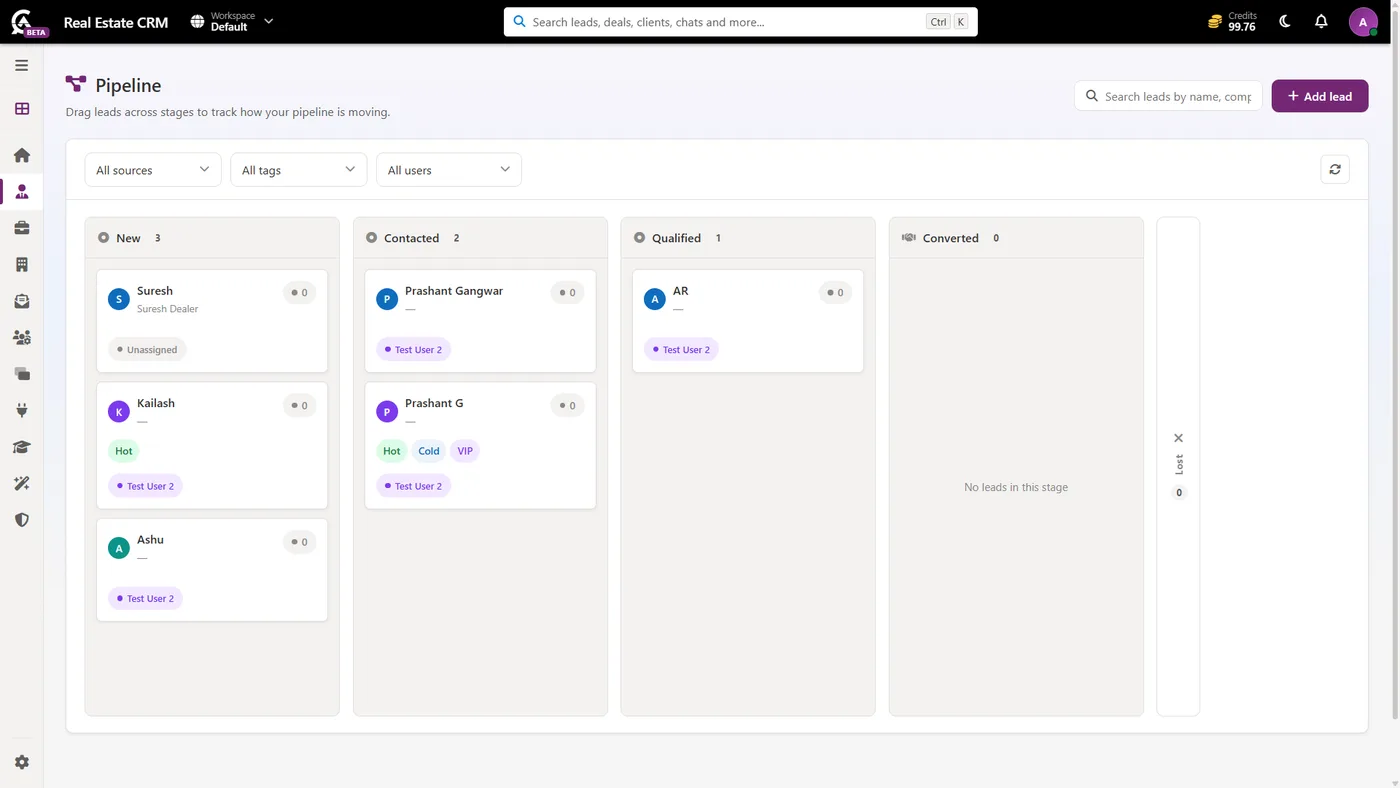Open the graduation cap icon in sidebar
This screenshot has height=788, width=1400.
(22, 447)
